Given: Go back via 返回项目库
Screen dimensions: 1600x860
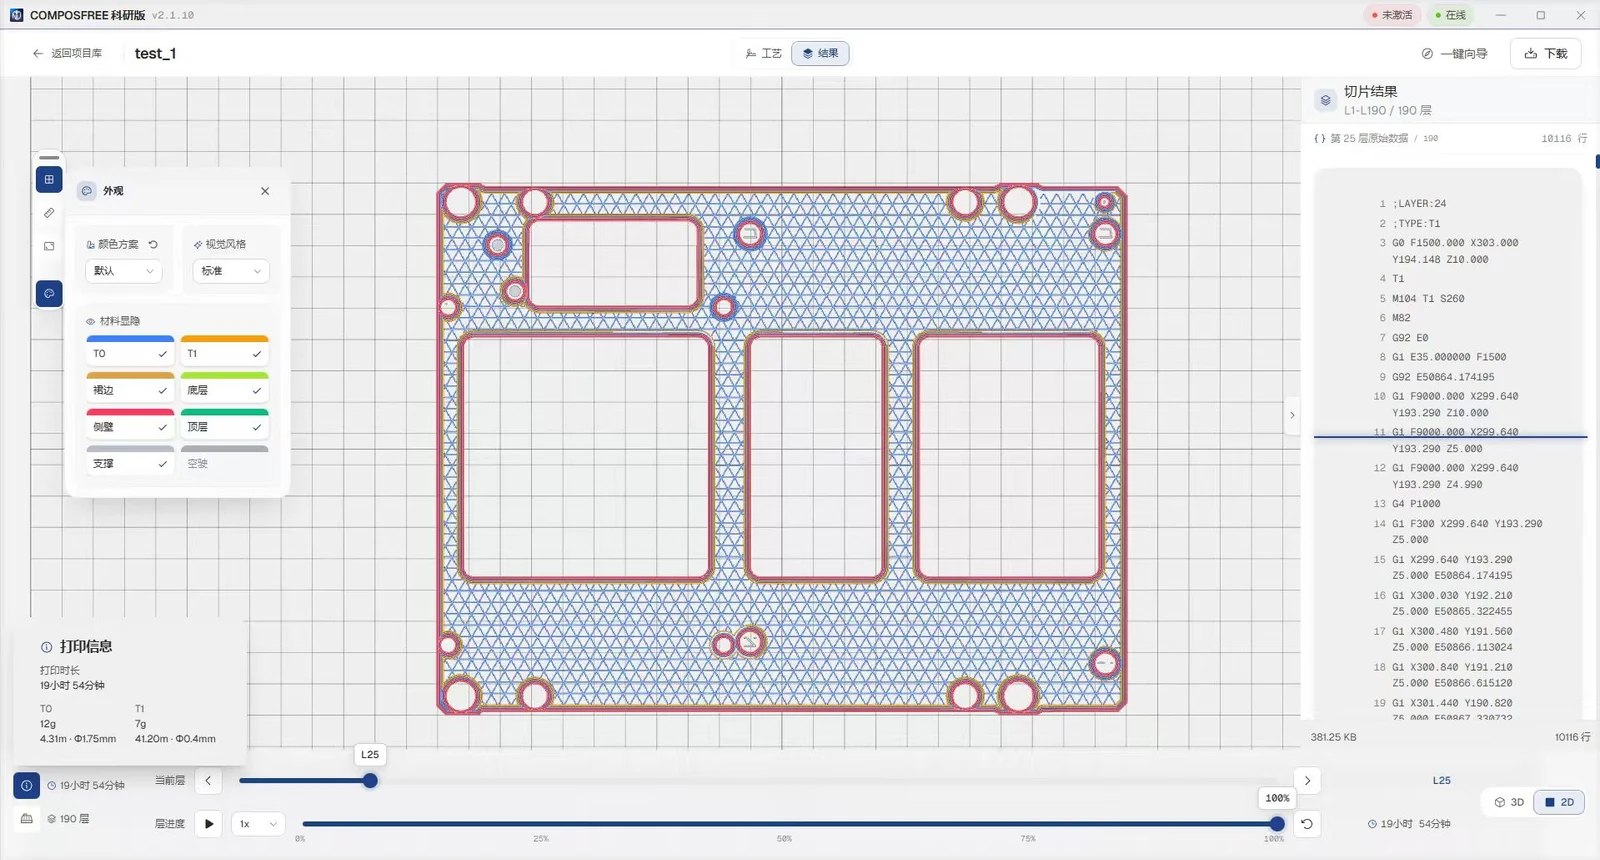Looking at the screenshot, I should tap(67, 54).
